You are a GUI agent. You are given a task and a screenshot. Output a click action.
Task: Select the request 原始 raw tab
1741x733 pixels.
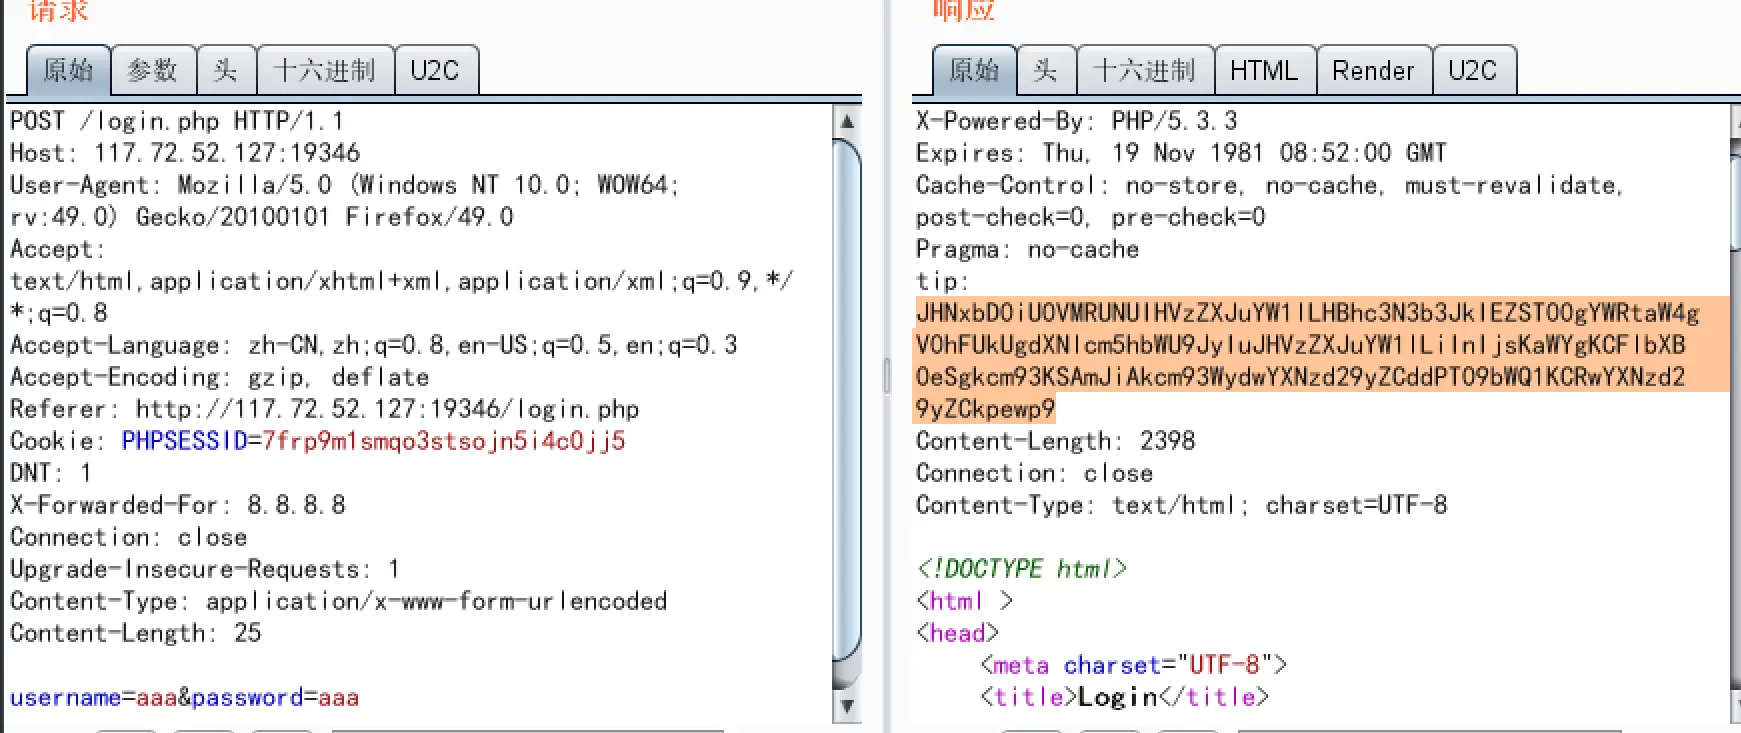pyautogui.click(x=68, y=70)
